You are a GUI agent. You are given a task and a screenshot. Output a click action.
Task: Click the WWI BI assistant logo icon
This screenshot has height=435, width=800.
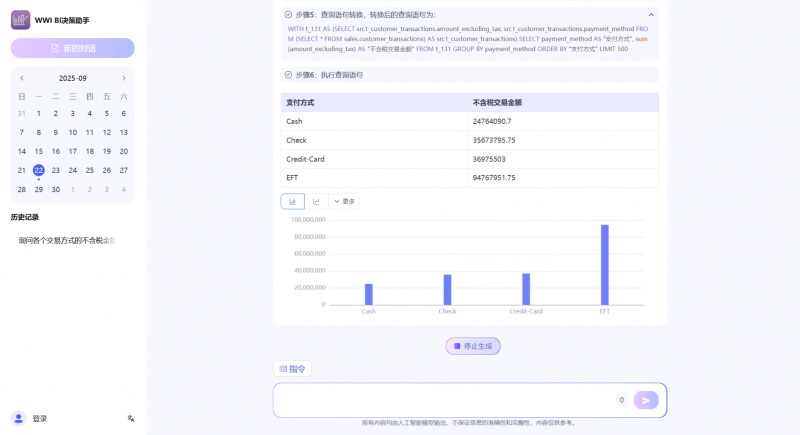20,19
